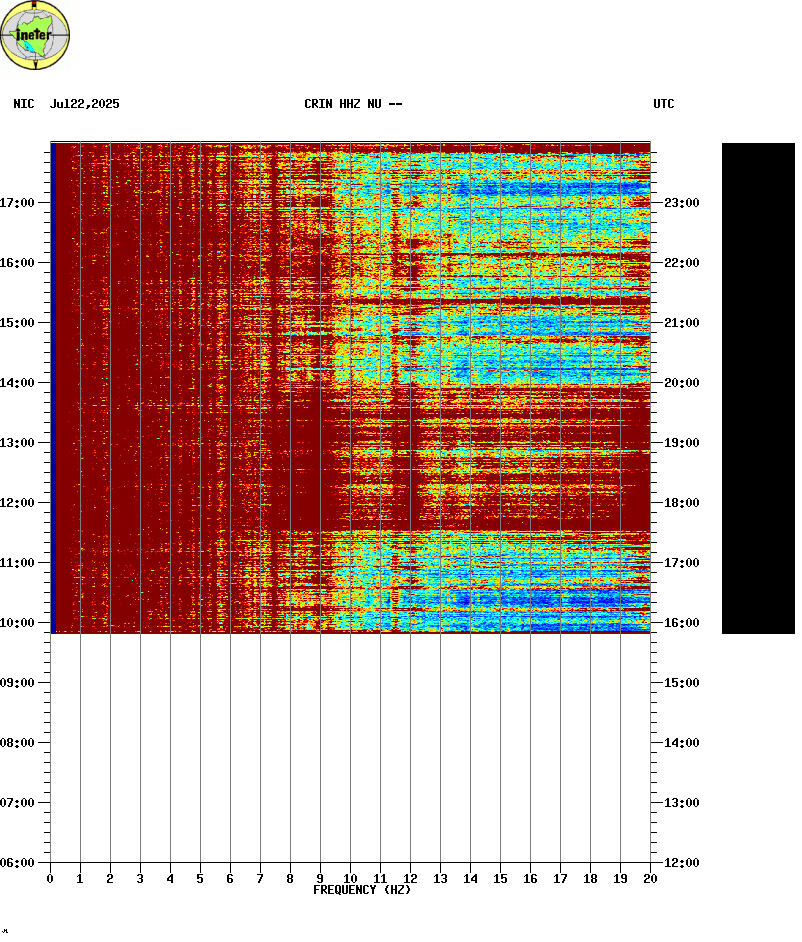The height and width of the screenshot is (942, 802).
Task: Click the 13:00 UTC label on the right axis
Action: [x=682, y=803]
